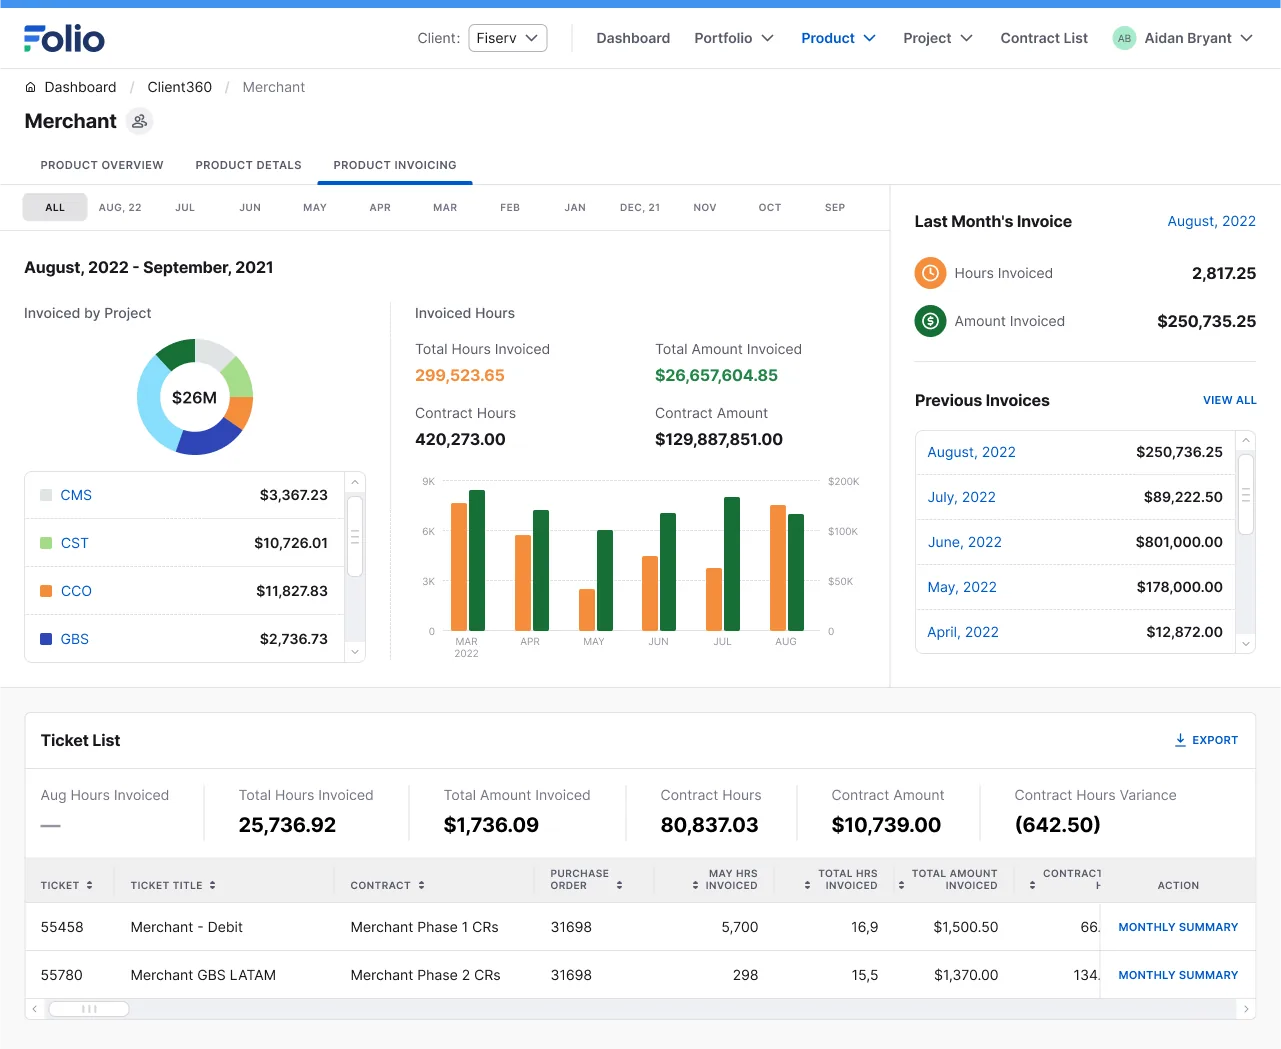Viewport: 1281px width, 1049px height.
Task: Sort by the Total Hrs Invoiced column arrows
Action: tap(807, 885)
